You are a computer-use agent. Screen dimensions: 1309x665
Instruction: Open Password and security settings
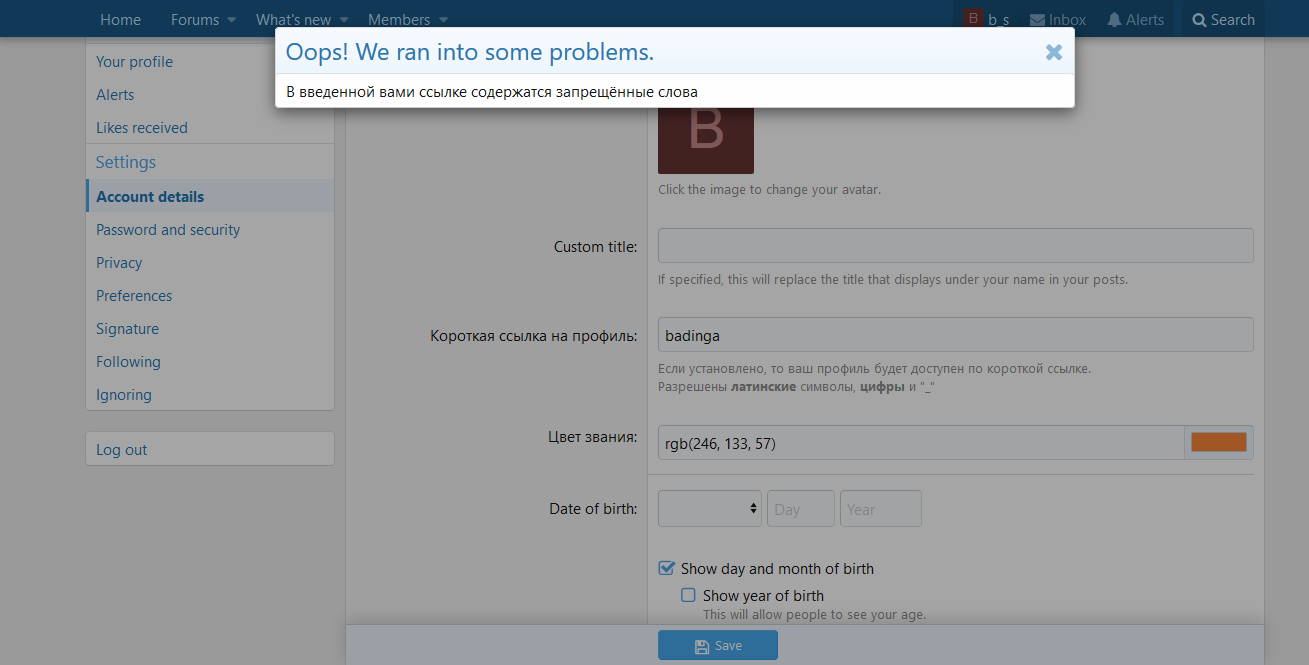168,230
